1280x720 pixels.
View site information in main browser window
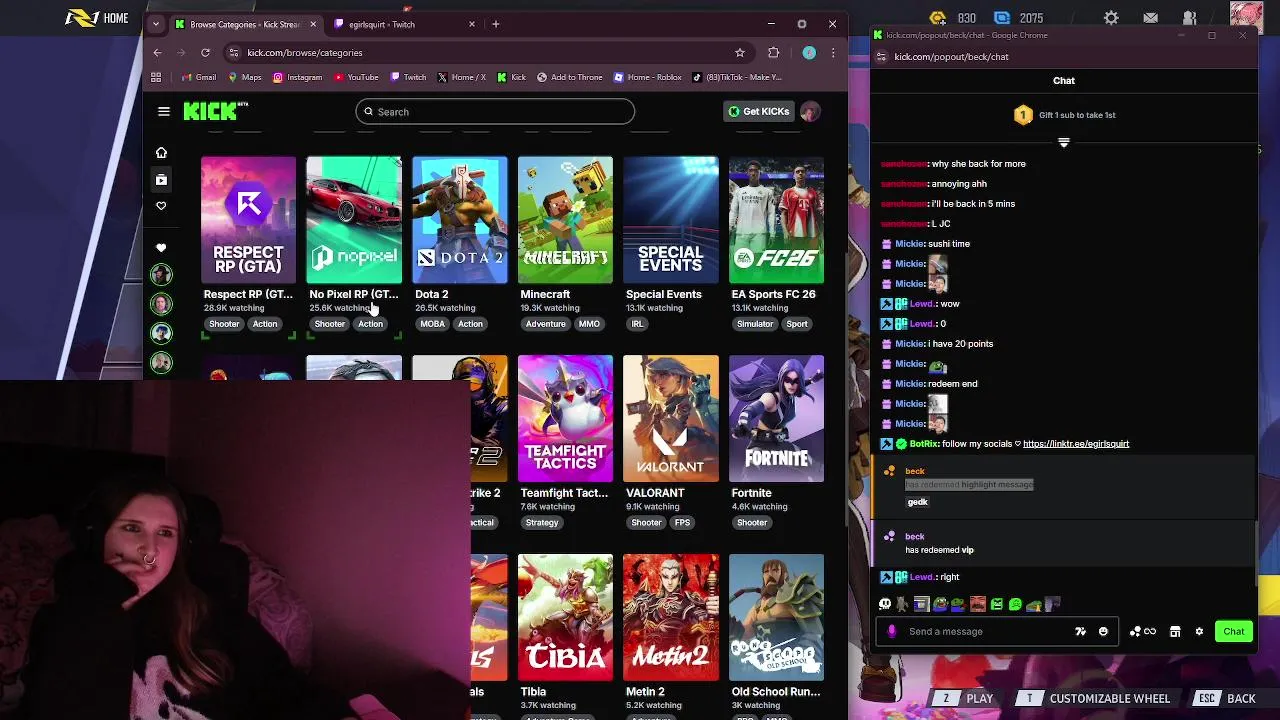point(234,53)
